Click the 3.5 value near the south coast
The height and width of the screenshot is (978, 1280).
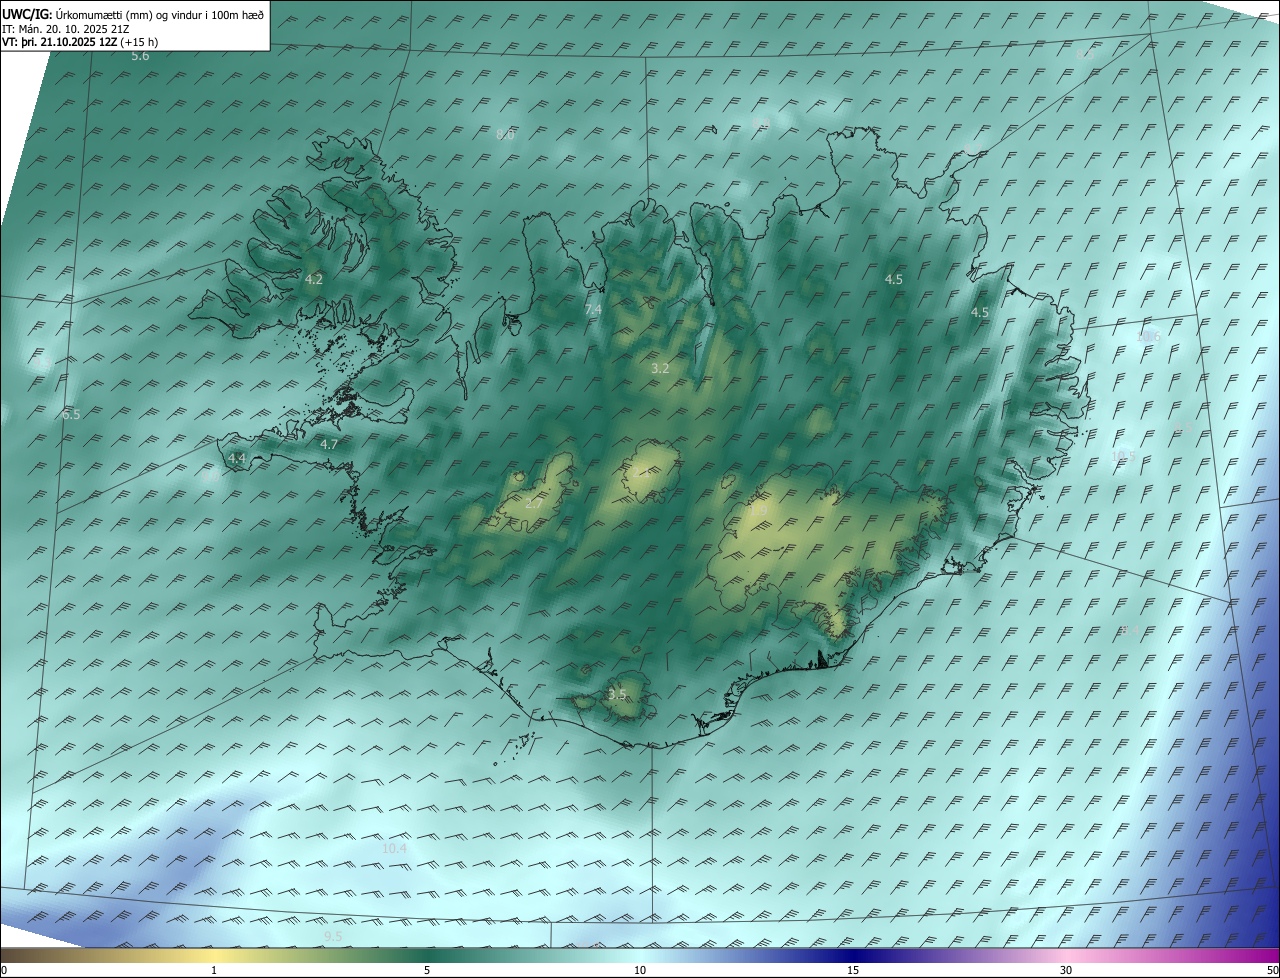click(x=617, y=694)
